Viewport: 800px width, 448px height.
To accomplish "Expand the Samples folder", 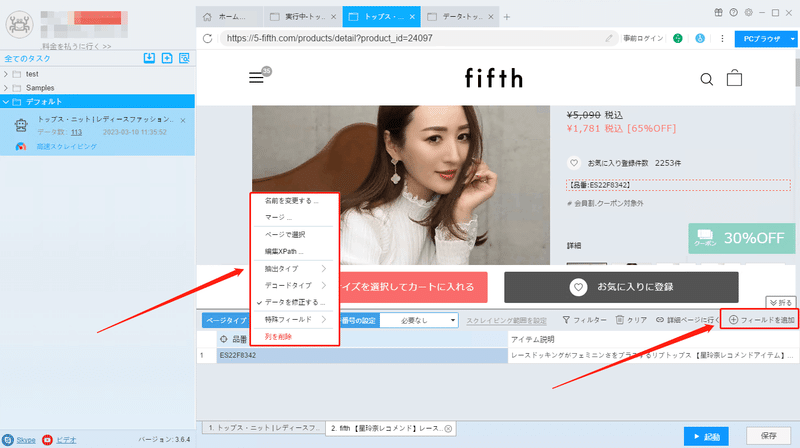I will point(6,88).
